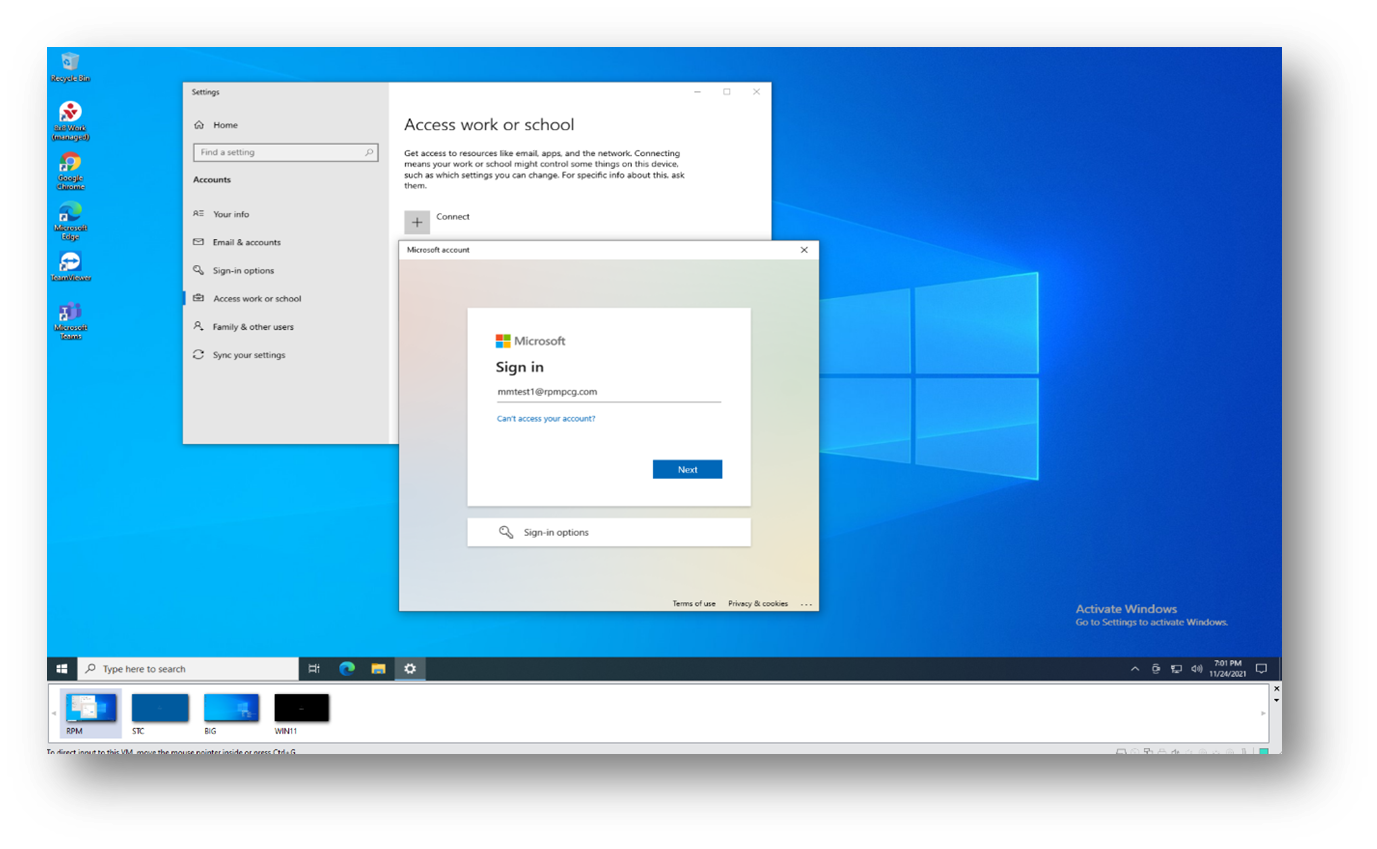
Task: Select the WIN11 virtual machine thumbnail
Action: [x=301, y=707]
